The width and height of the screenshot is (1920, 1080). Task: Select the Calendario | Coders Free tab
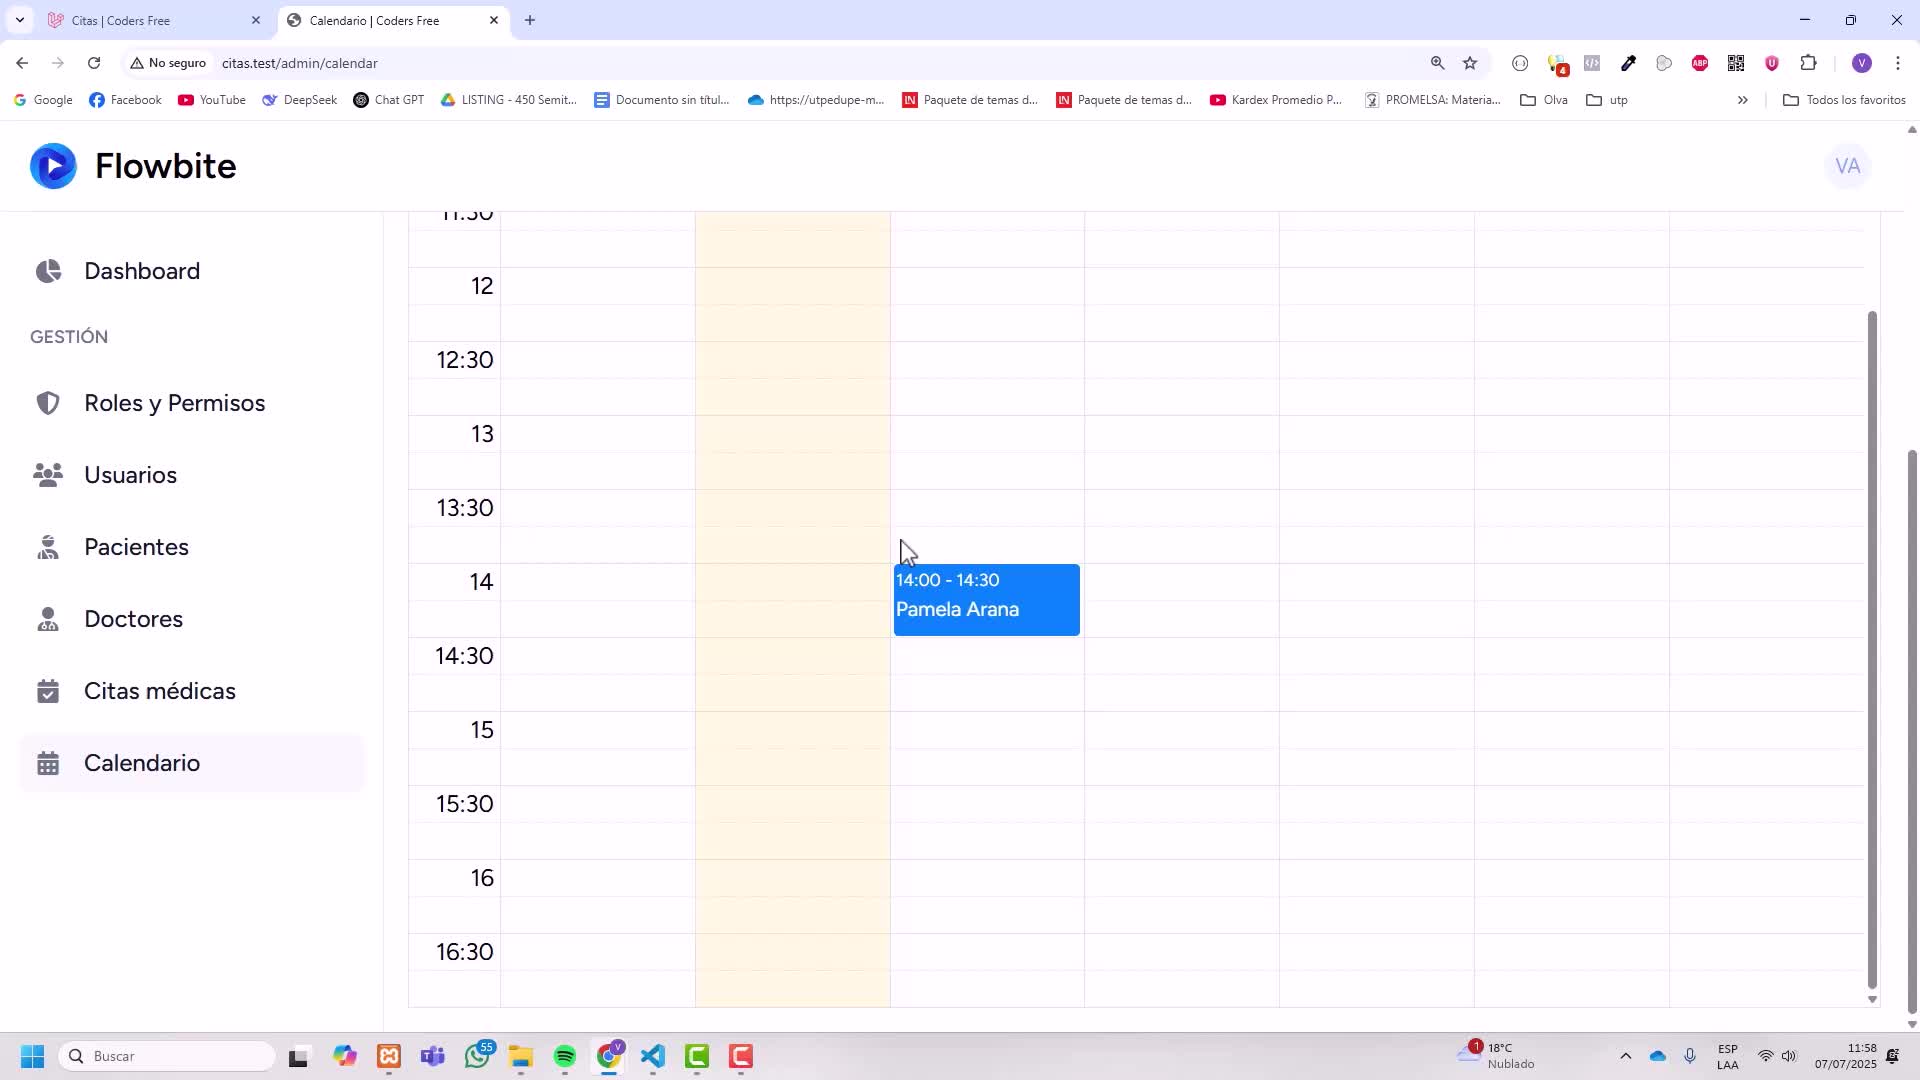pyautogui.click(x=392, y=20)
